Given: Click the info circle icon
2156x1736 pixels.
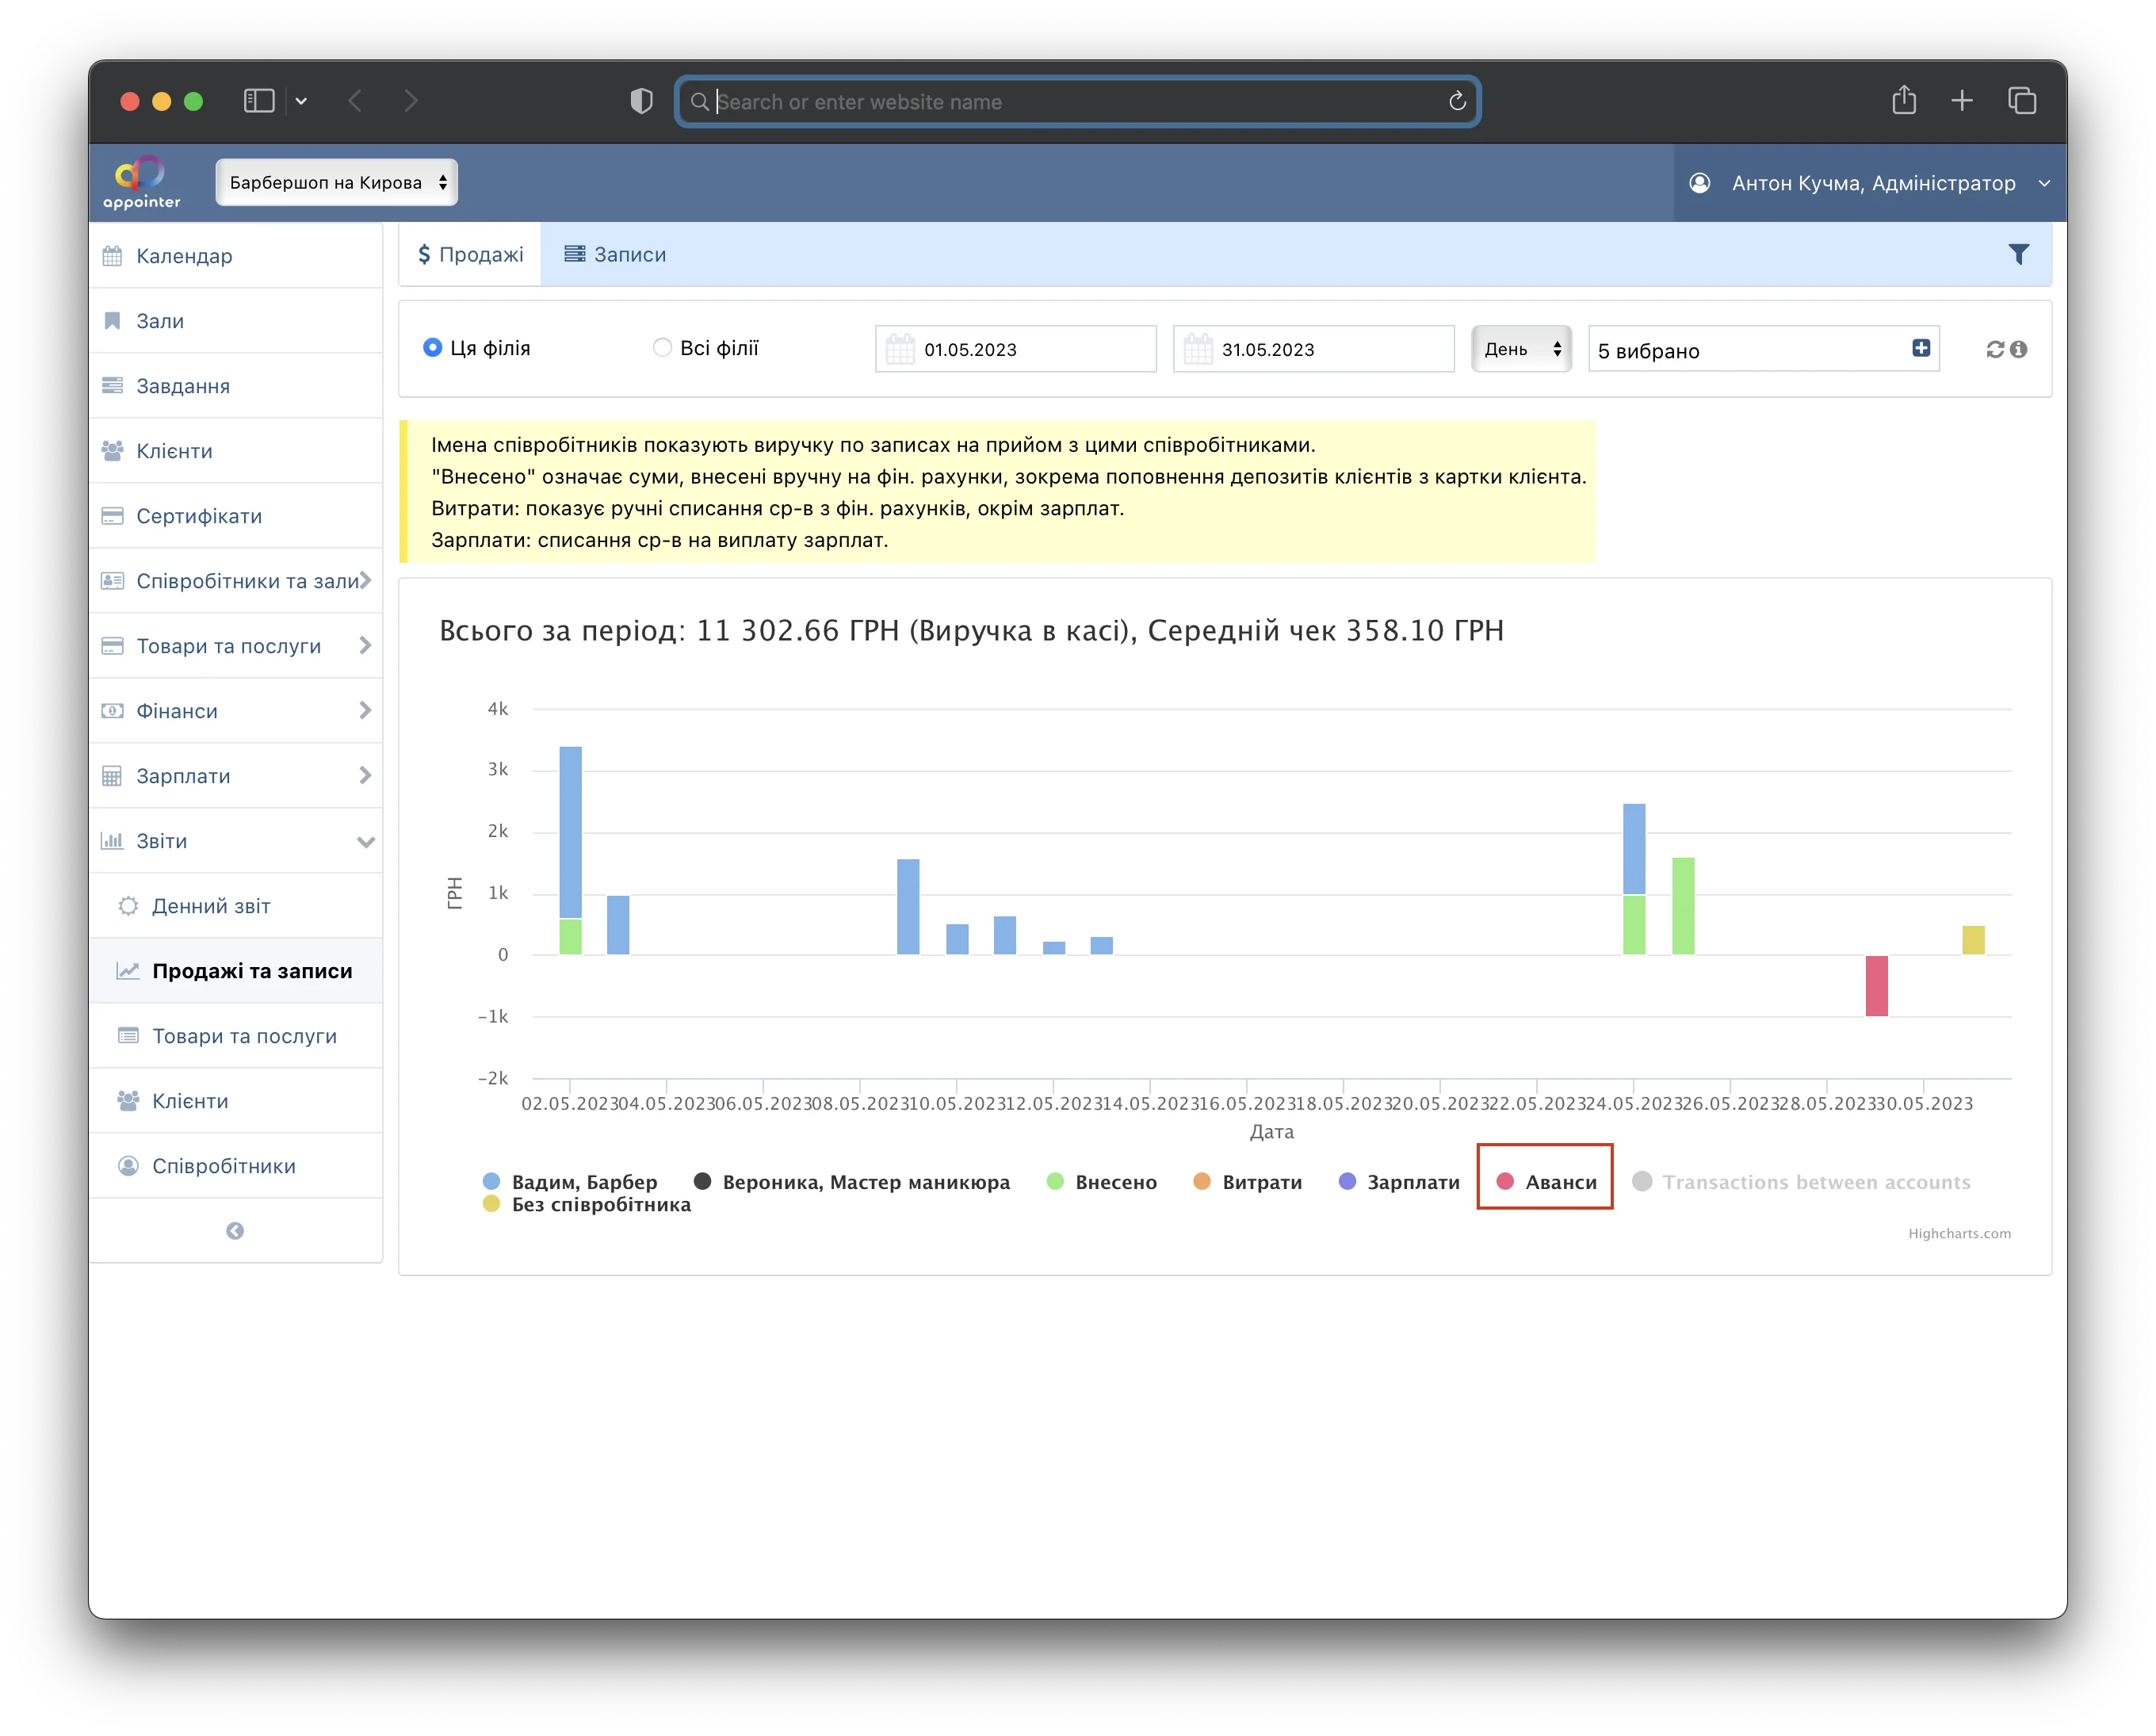Looking at the screenshot, I should click(x=2018, y=349).
